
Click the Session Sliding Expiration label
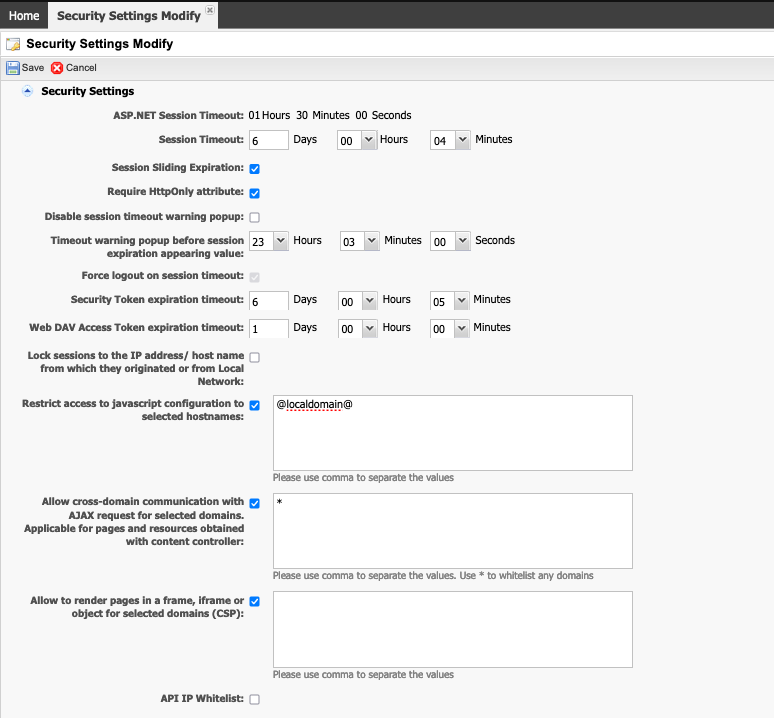[178, 168]
